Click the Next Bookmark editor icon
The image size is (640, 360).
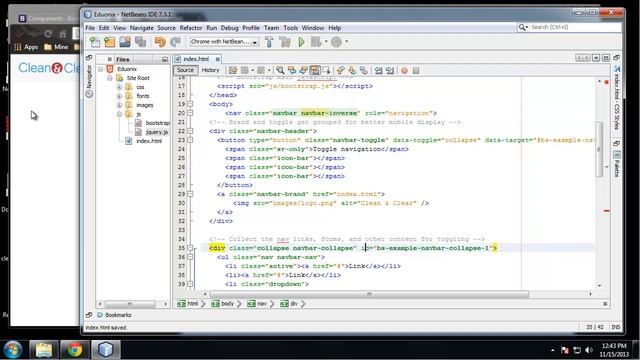click(x=352, y=71)
